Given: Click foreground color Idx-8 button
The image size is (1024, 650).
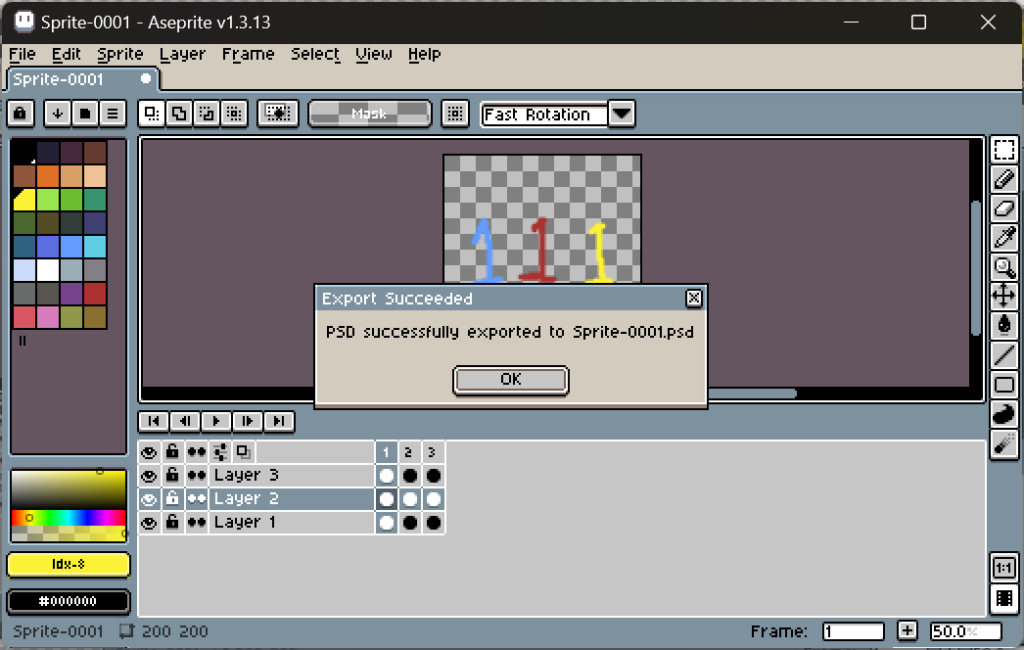Looking at the screenshot, I should coord(69,564).
